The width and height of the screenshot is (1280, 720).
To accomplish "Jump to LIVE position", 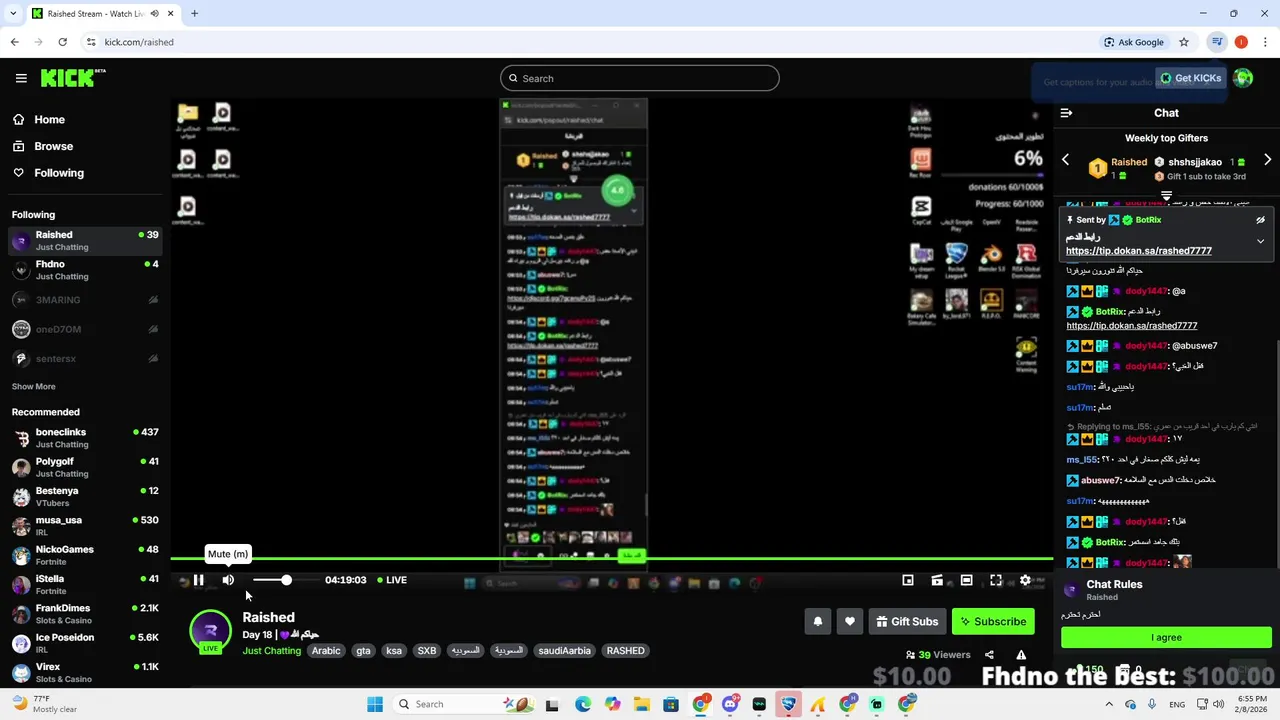I will (x=391, y=580).
